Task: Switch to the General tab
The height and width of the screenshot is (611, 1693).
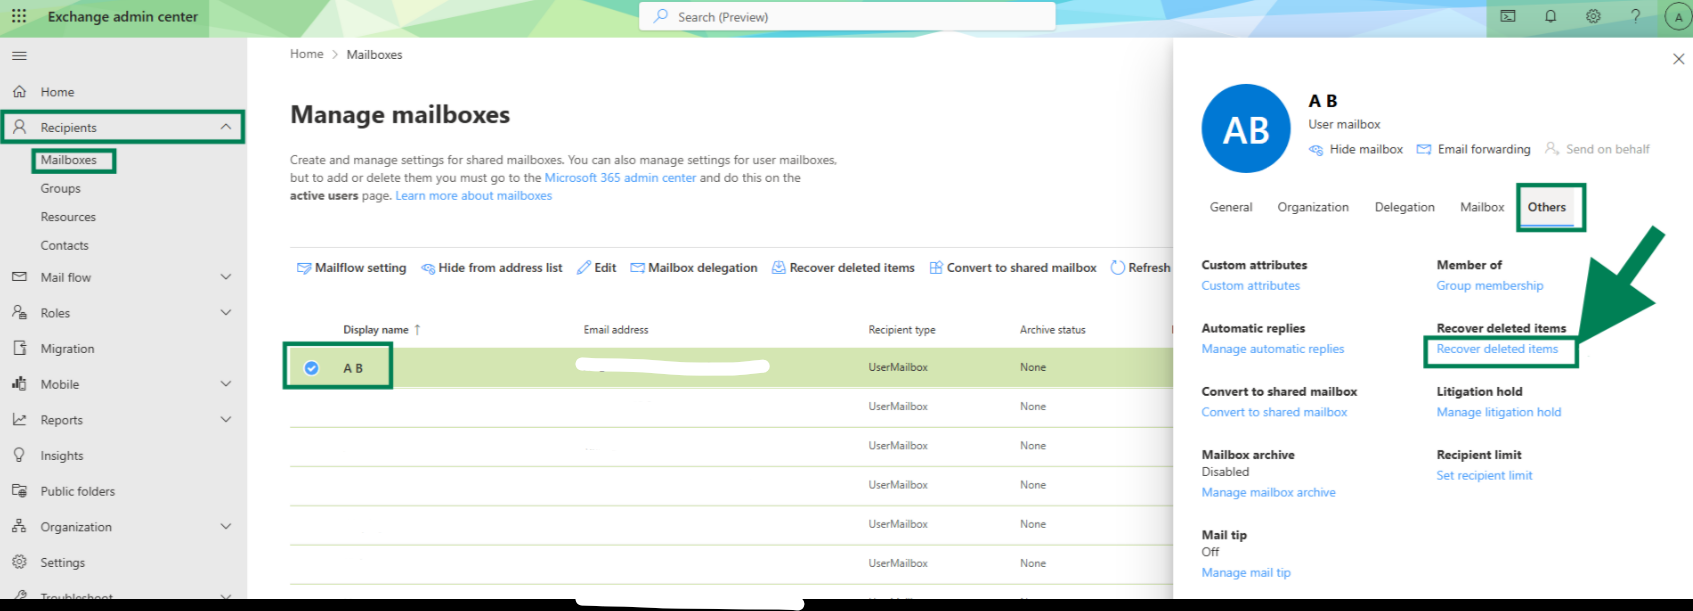Action: pos(1231,207)
